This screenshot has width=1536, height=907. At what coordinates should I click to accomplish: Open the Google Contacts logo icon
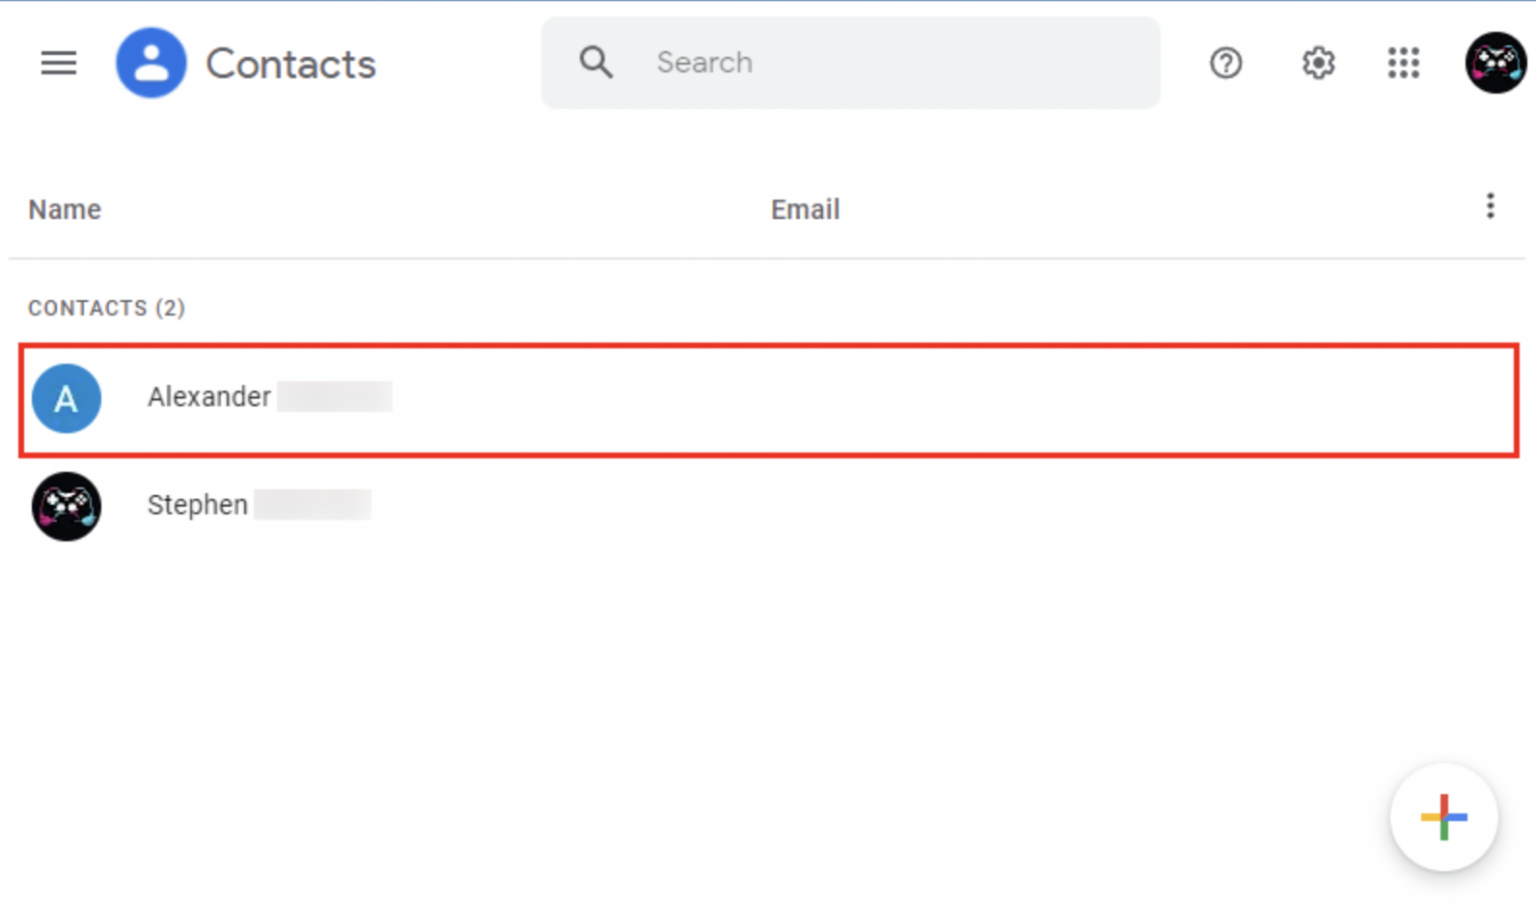coord(151,62)
